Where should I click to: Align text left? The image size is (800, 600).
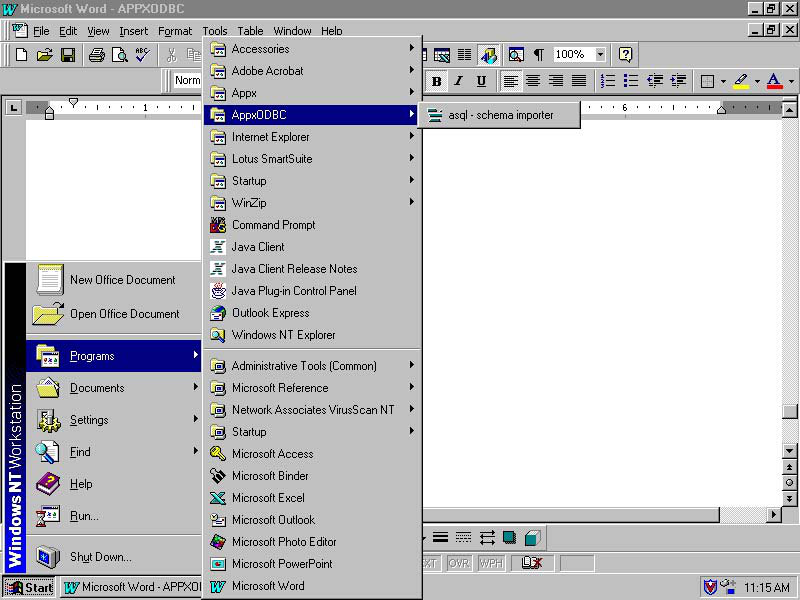511,81
